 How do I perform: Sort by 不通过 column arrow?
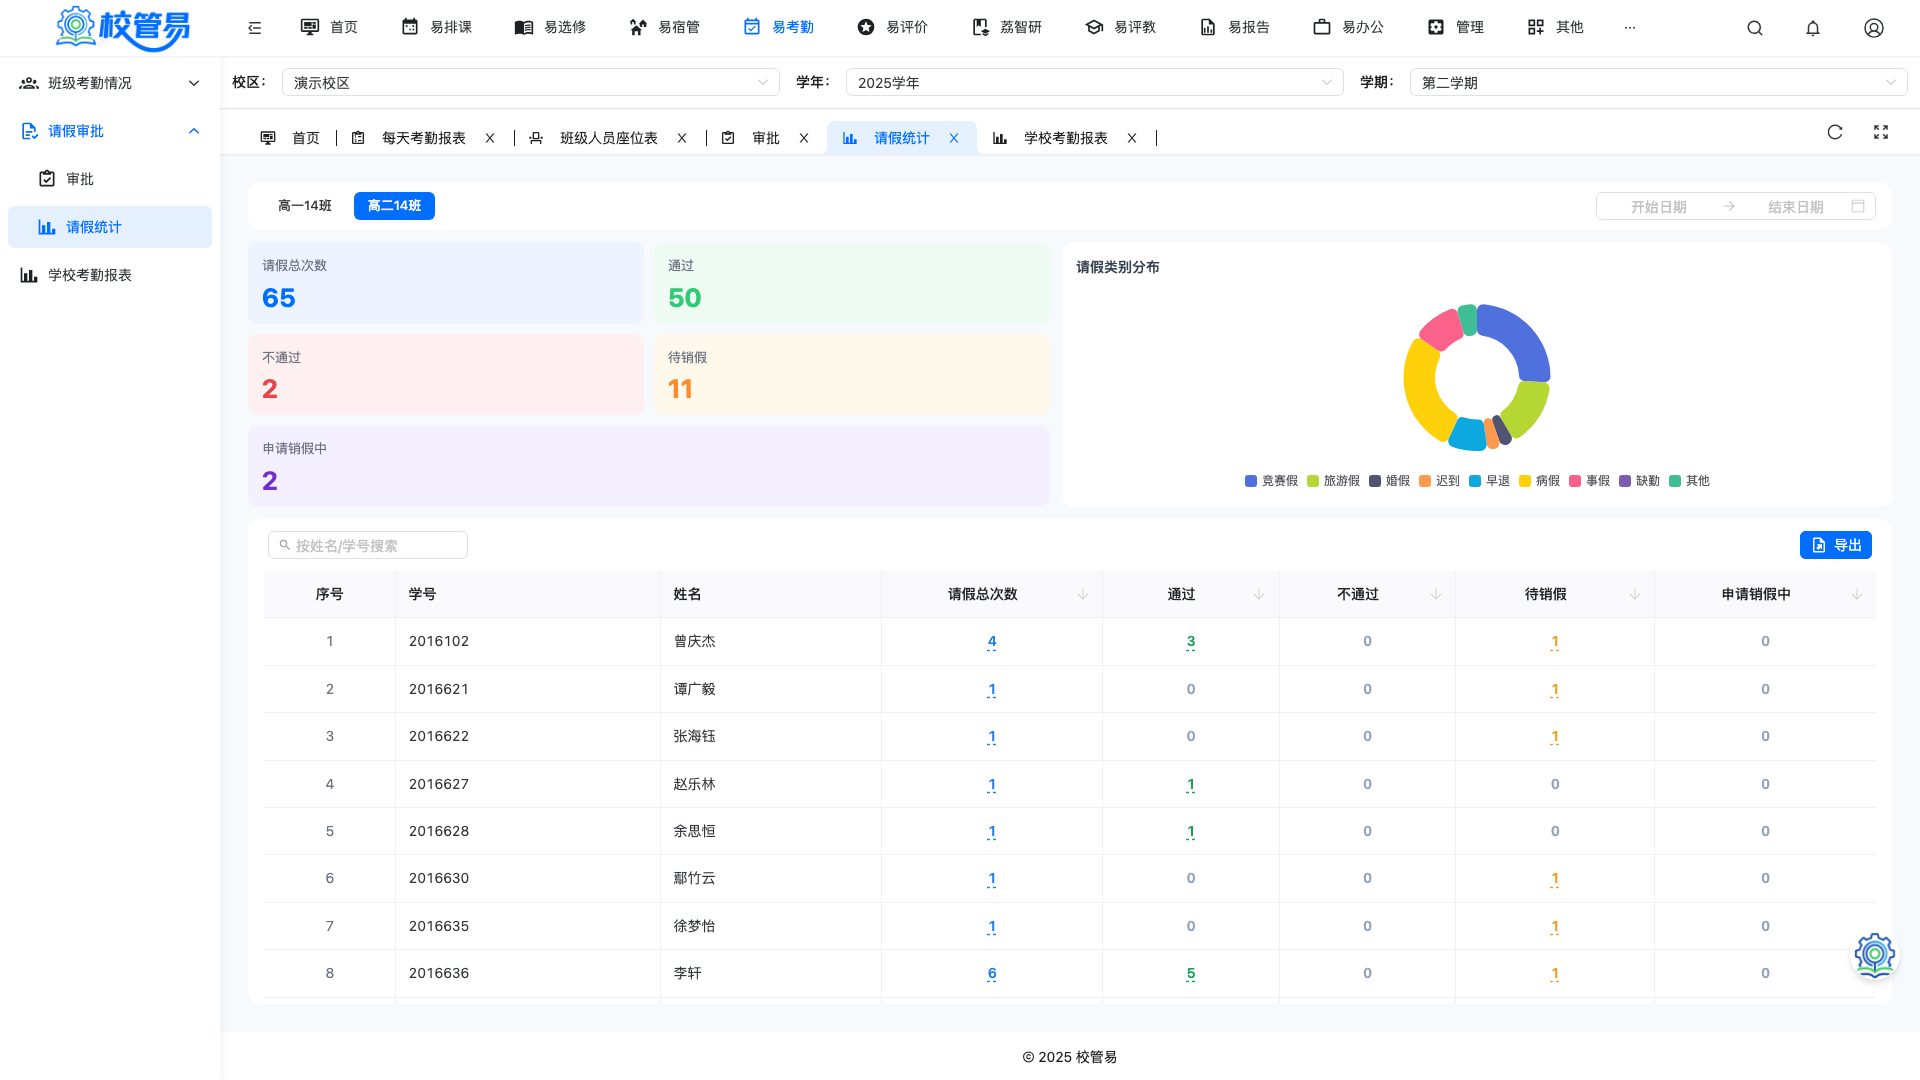pos(1436,595)
